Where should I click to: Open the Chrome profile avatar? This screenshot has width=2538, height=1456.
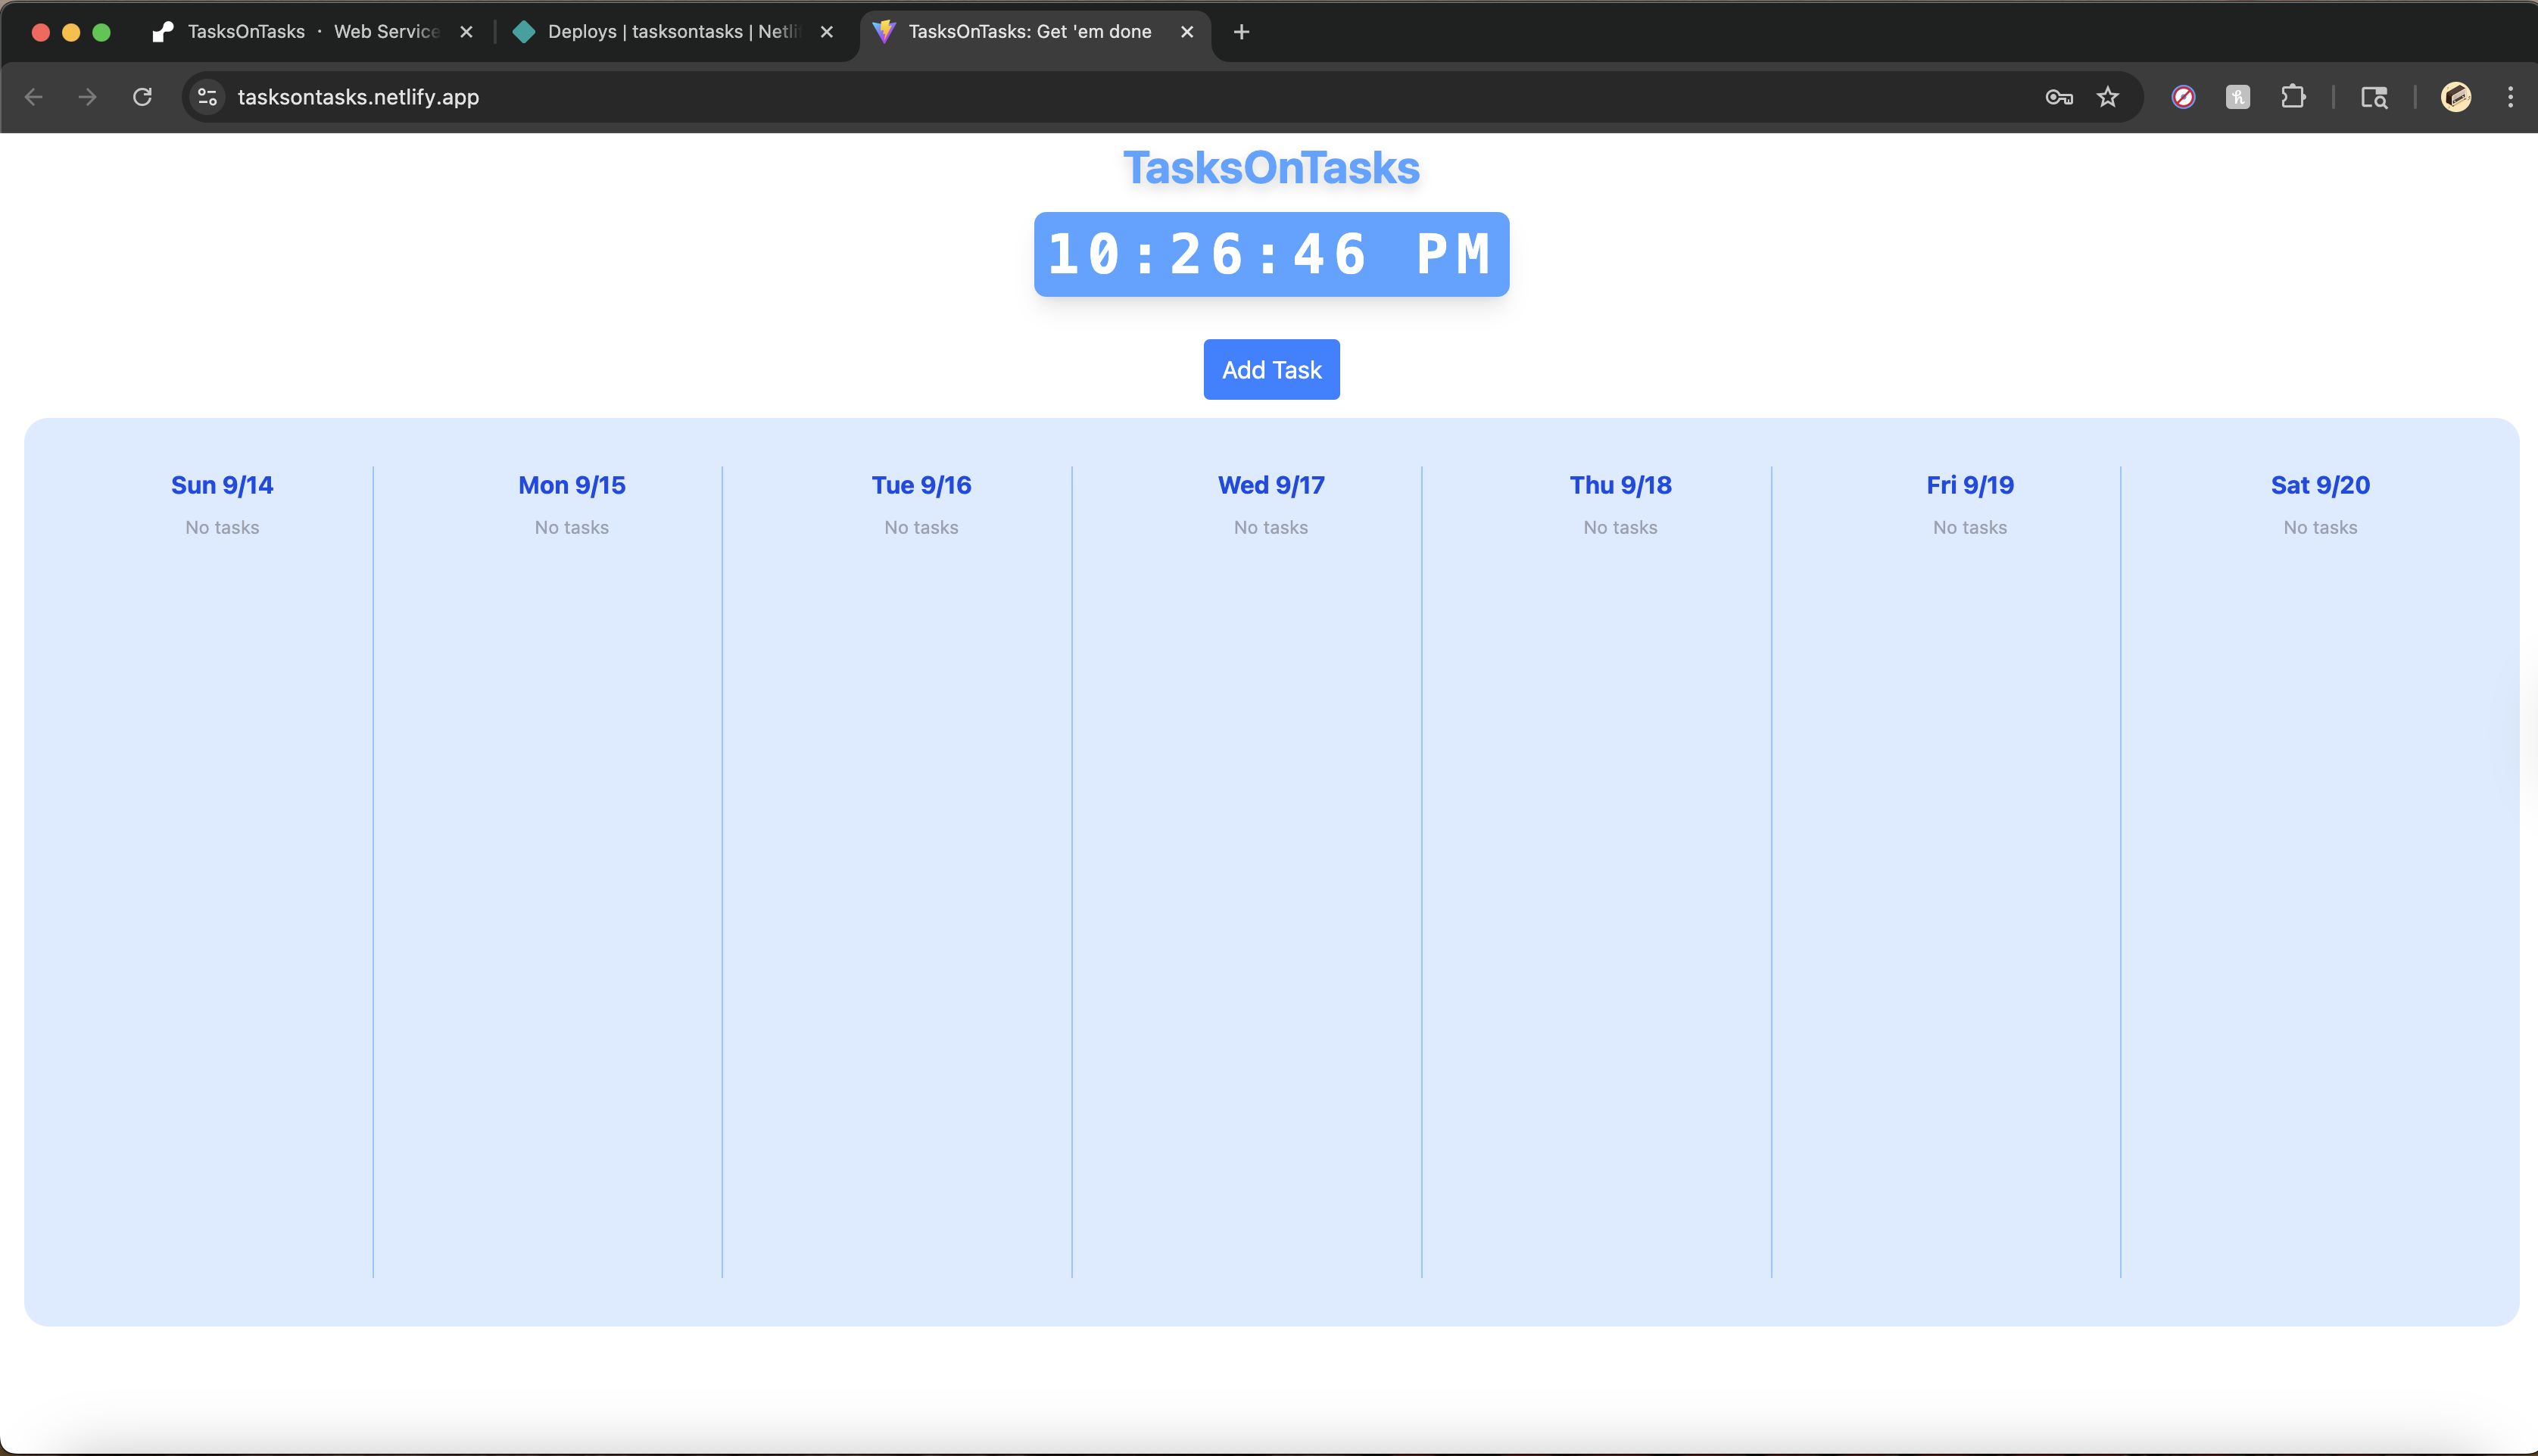point(2456,97)
